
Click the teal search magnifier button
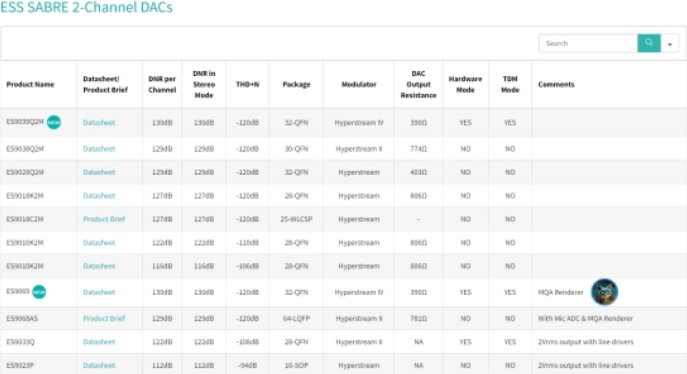coord(649,43)
